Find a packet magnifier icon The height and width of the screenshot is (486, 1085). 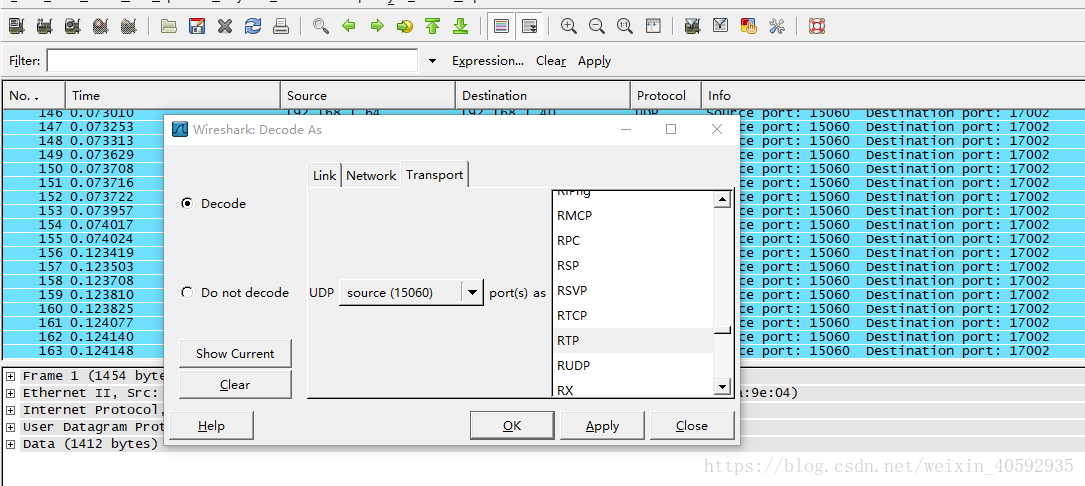coord(320,26)
